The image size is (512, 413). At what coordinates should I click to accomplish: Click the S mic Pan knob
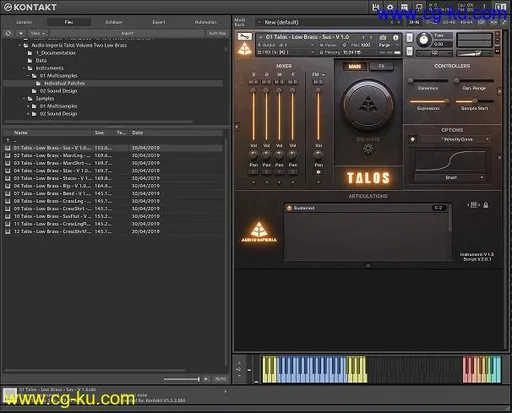tap(253, 155)
